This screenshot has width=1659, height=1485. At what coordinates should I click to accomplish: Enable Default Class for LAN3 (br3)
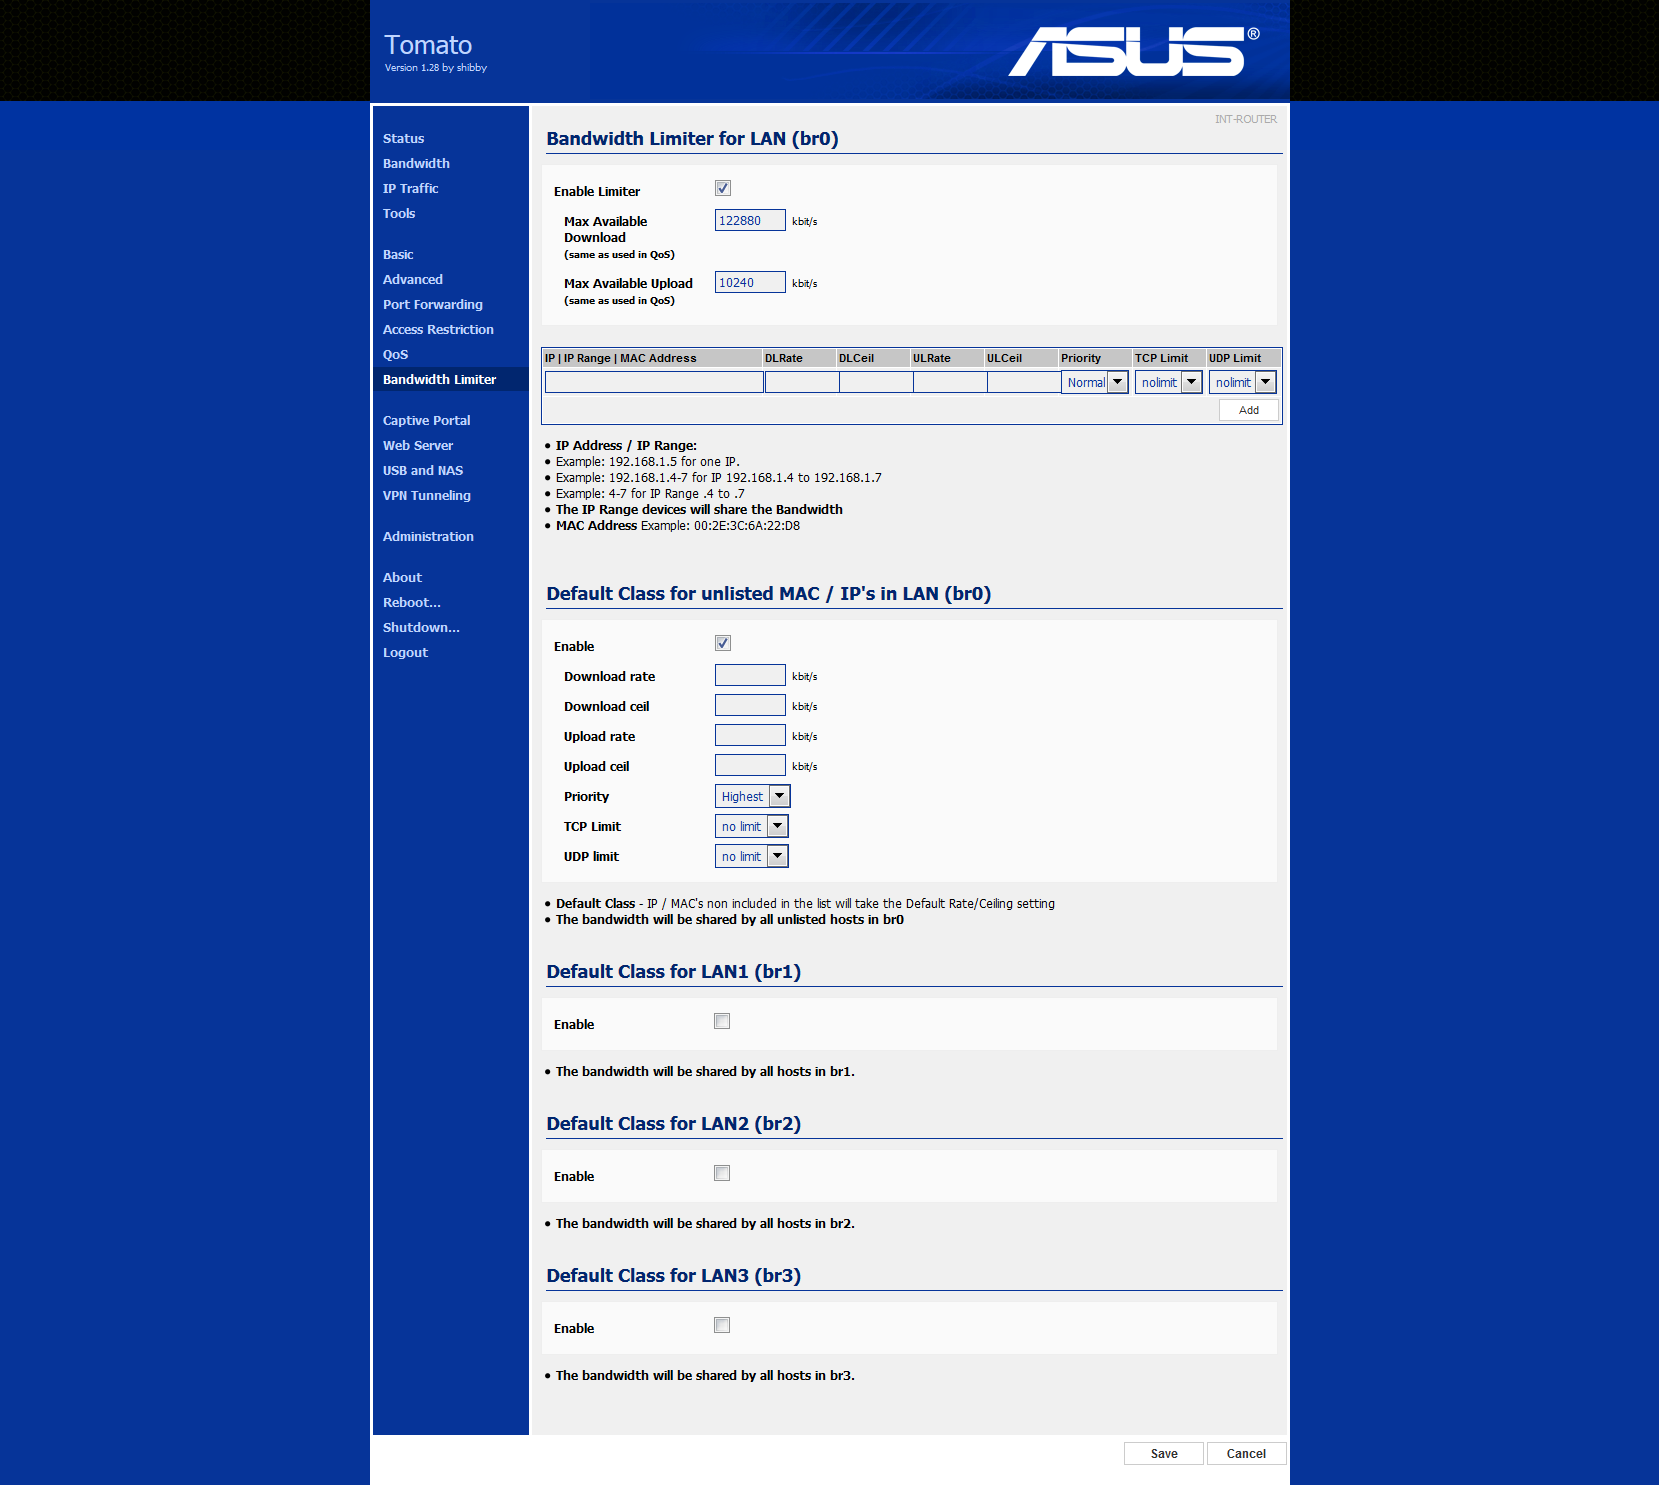[722, 1325]
